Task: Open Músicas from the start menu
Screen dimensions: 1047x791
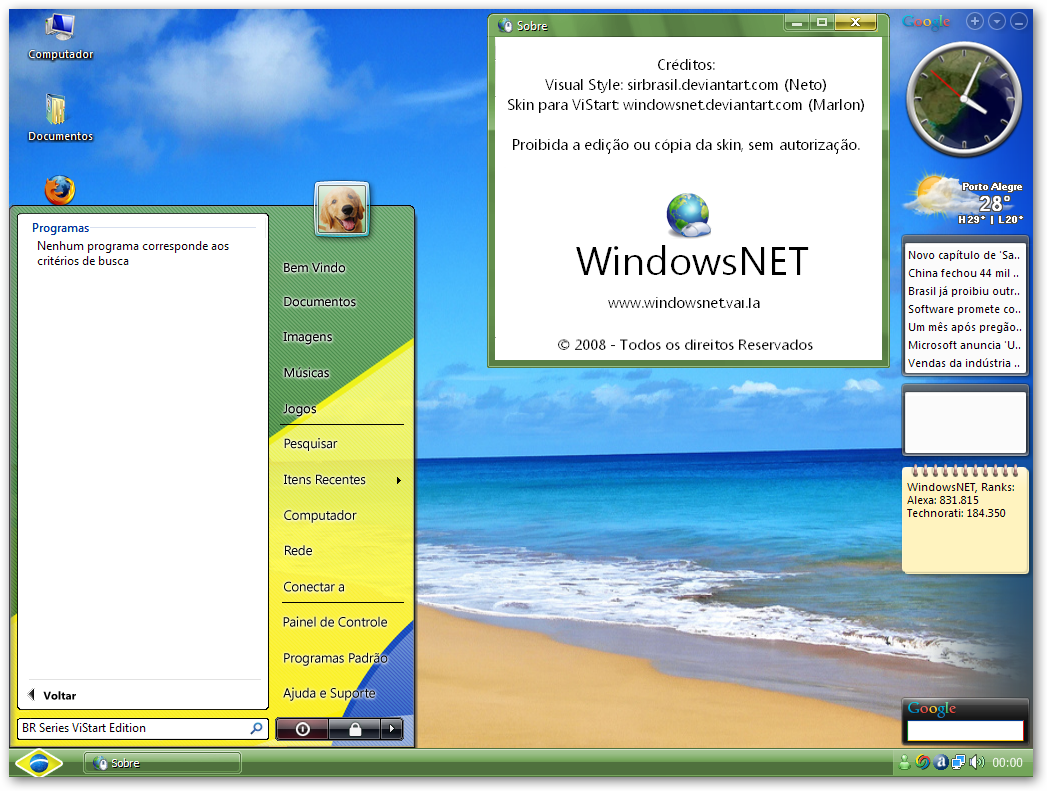Action: pyautogui.click(x=306, y=372)
